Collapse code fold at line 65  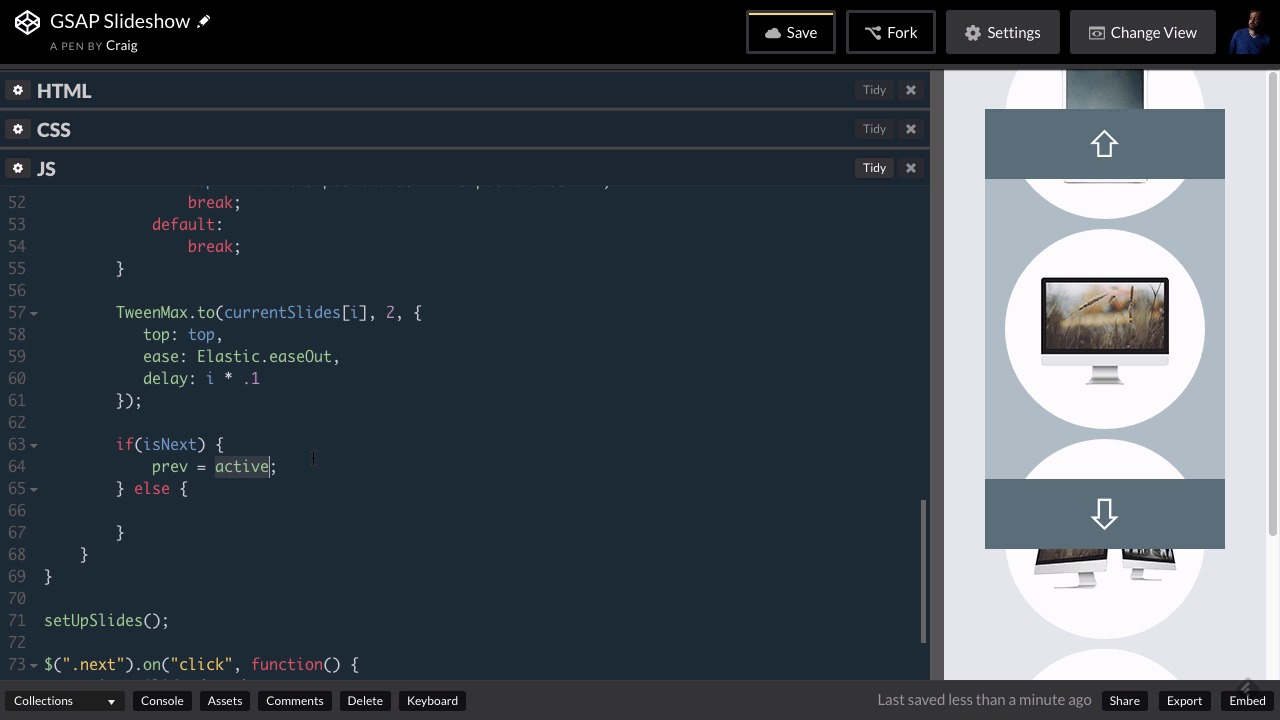[34, 489]
